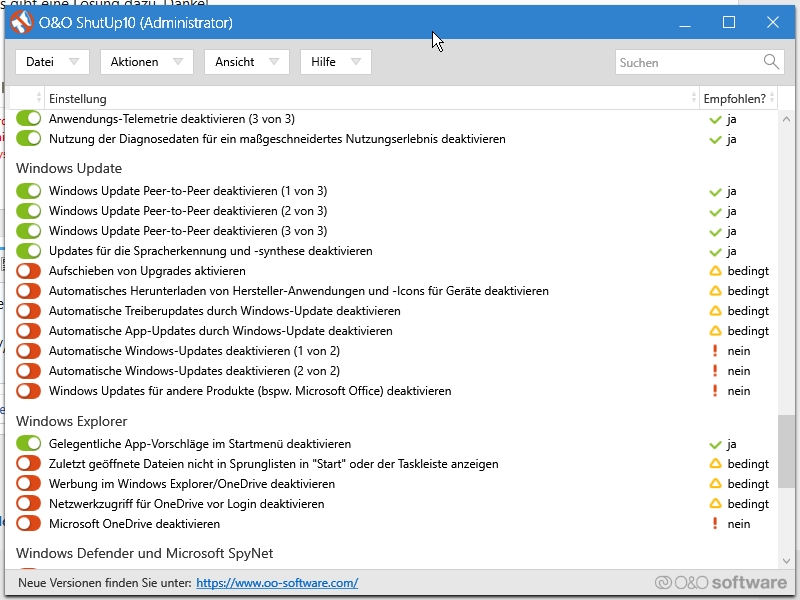Click warning triangle for Automatisches Herunterladen von Hersteller-Anwendungen
800x600 pixels.
pos(715,291)
